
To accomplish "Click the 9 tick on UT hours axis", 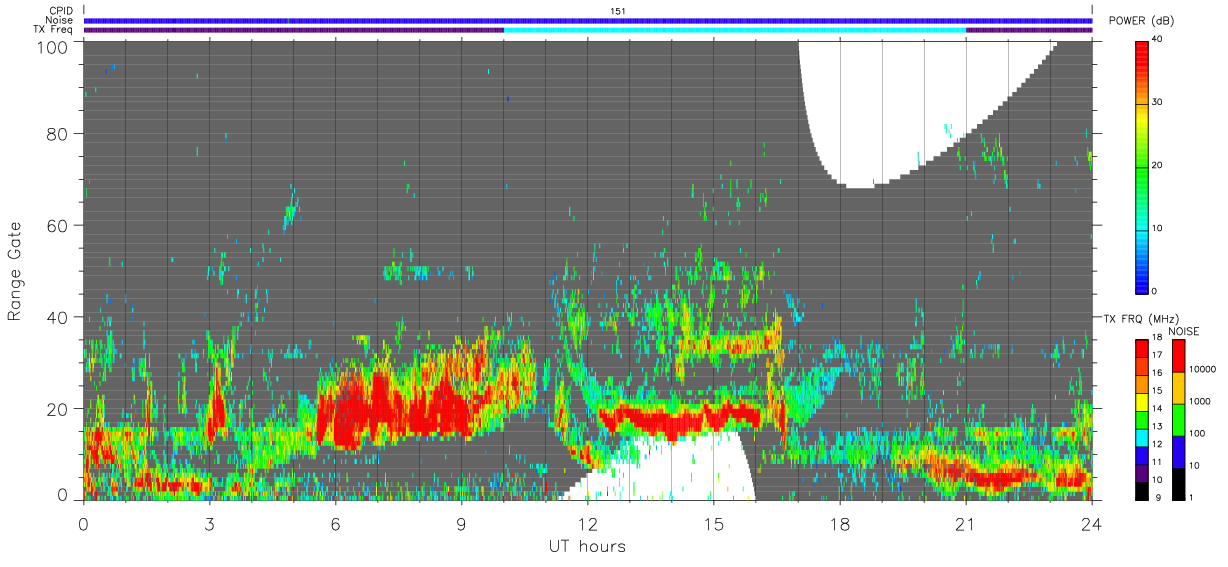I will coord(462,523).
